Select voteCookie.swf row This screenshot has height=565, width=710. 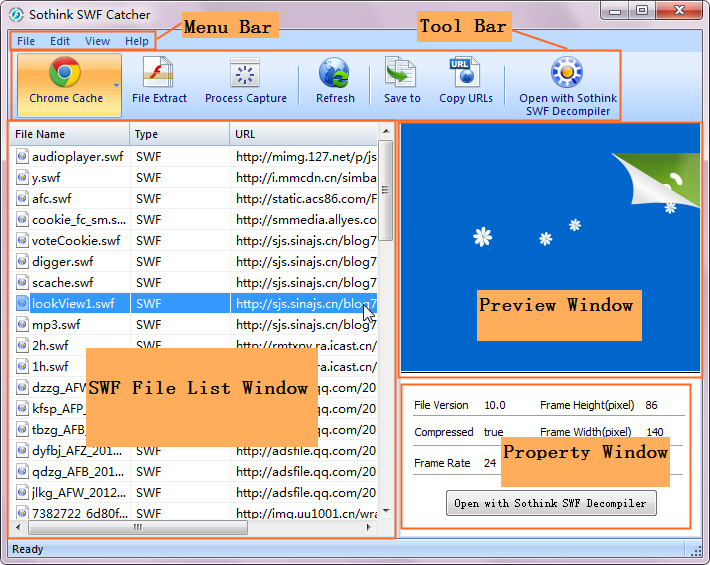point(194,240)
